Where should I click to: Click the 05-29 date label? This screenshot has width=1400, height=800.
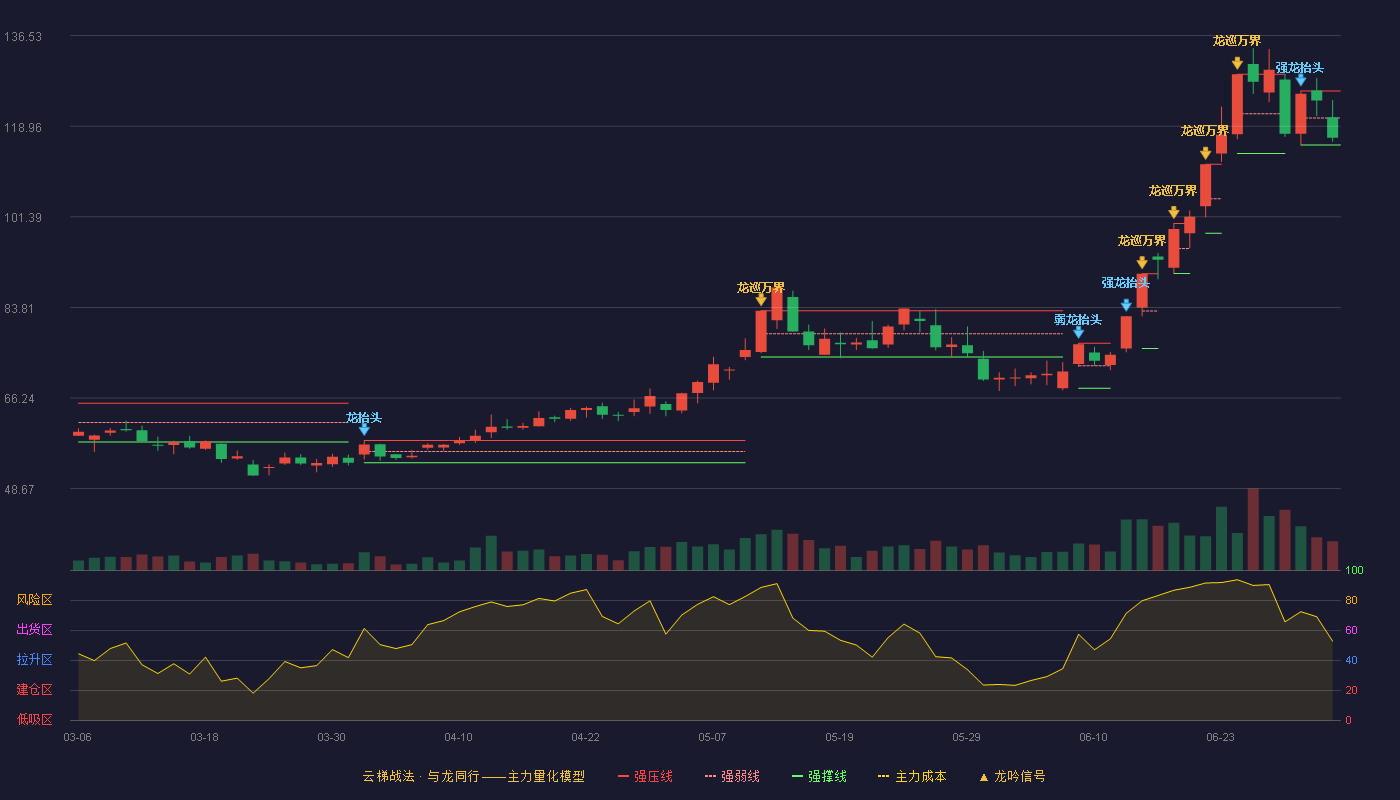(966, 737)
